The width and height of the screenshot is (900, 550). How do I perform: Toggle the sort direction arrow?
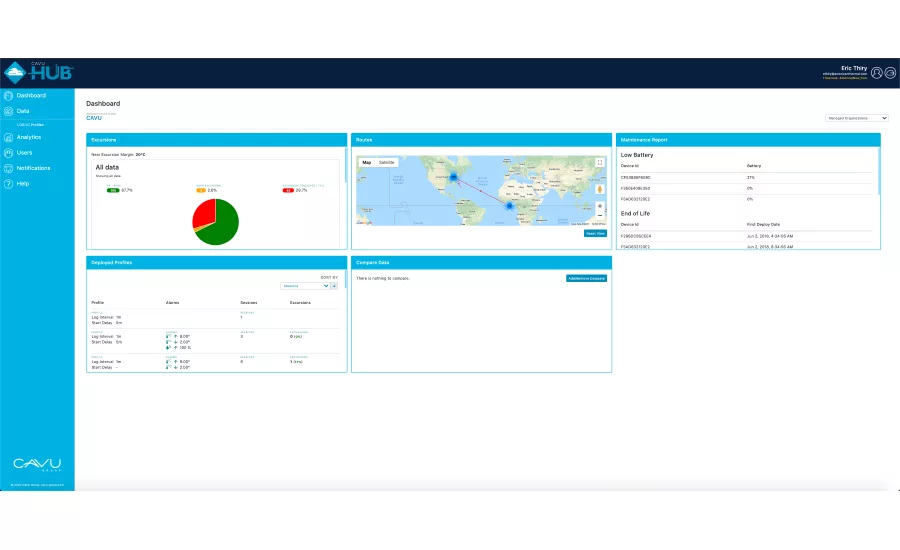335,286
